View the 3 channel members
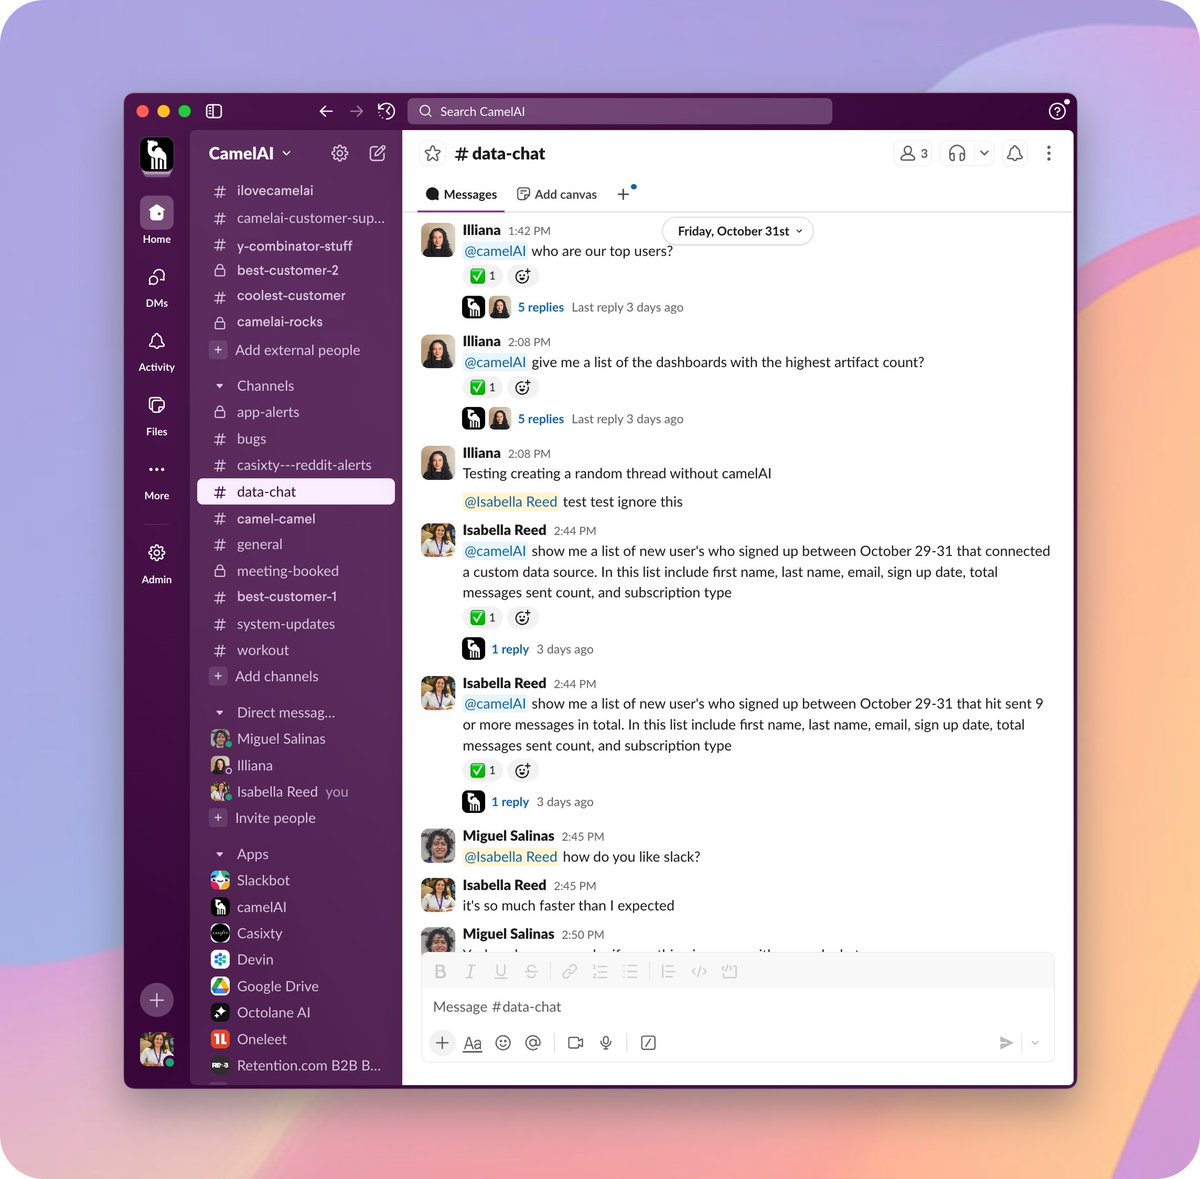The image size is (1200, 1179). [x=913, y=153]
